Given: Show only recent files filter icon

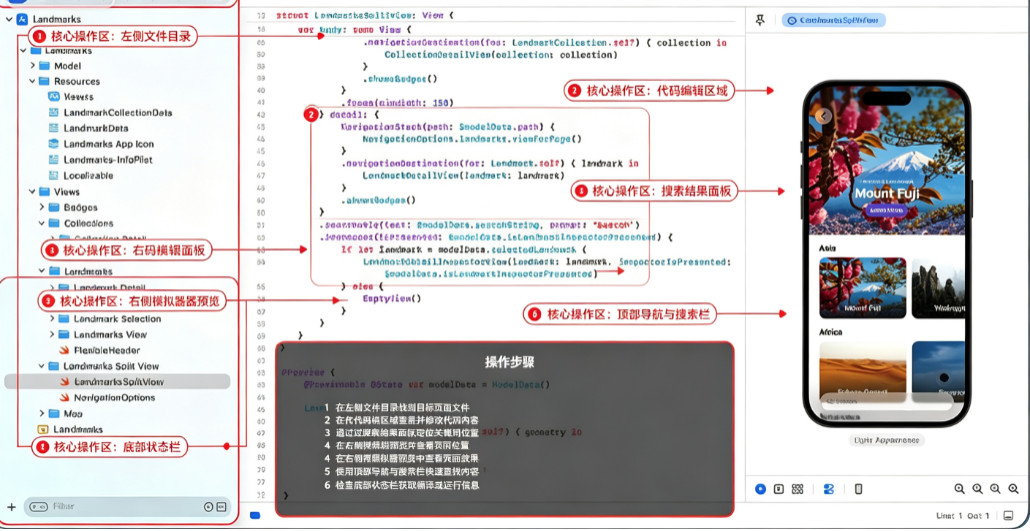Looking at the screenshot, I should click(209, 507).
